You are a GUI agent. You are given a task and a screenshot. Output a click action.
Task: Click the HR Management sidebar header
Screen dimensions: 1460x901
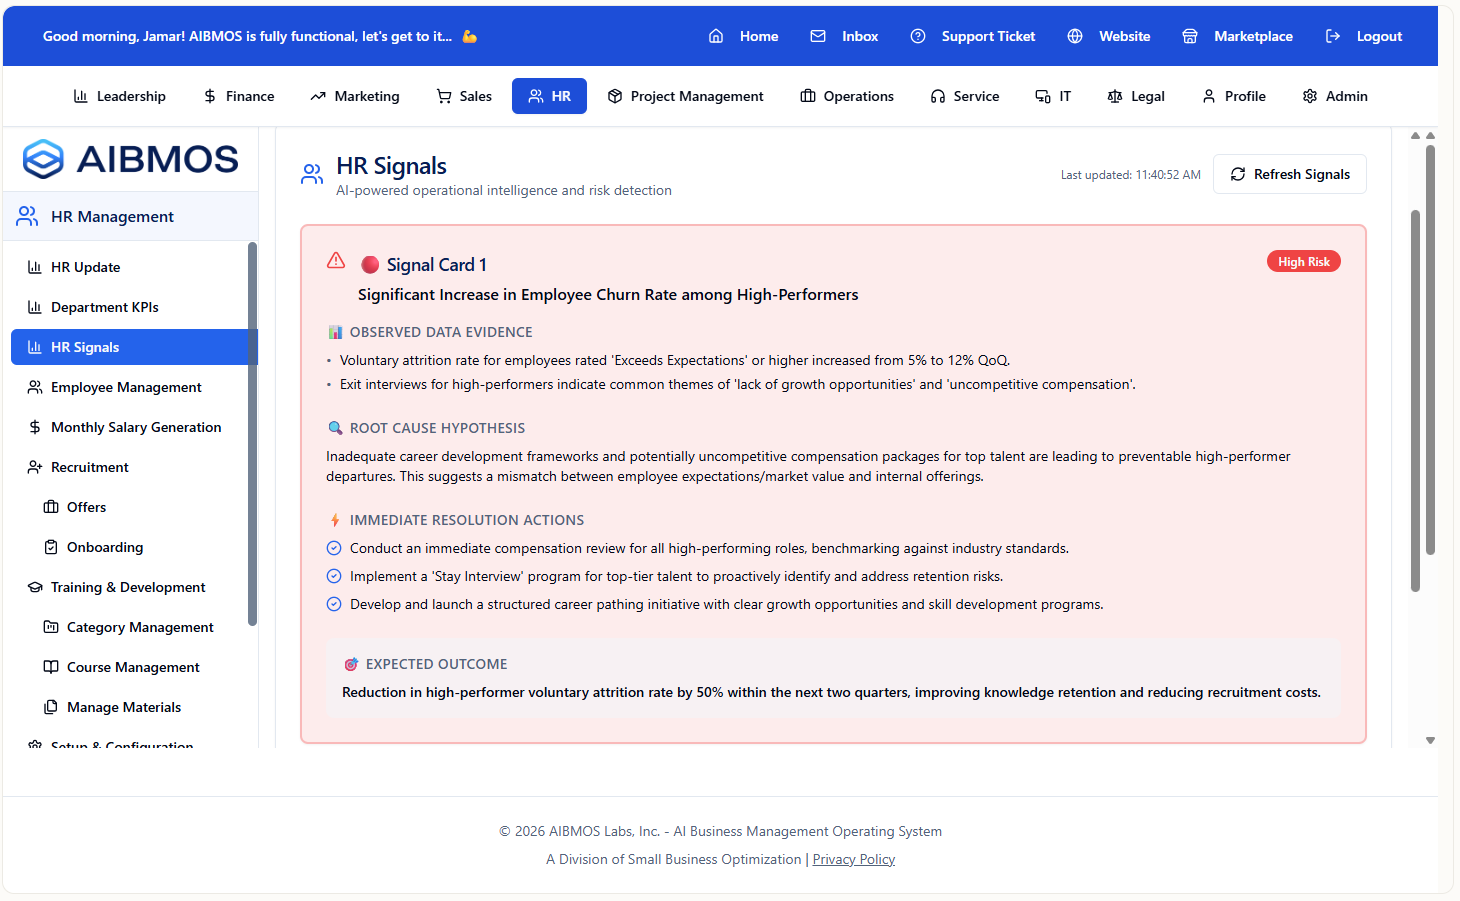[130, 216]
